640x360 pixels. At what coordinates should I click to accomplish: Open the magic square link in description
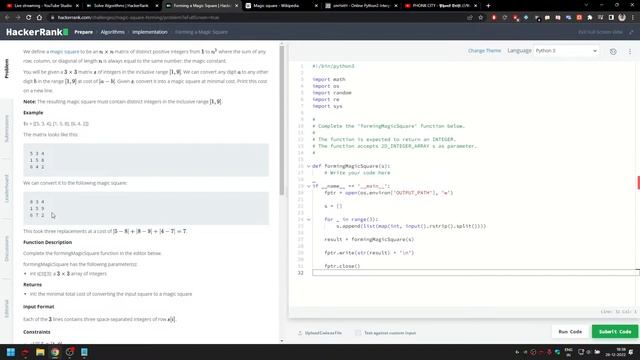64,52
